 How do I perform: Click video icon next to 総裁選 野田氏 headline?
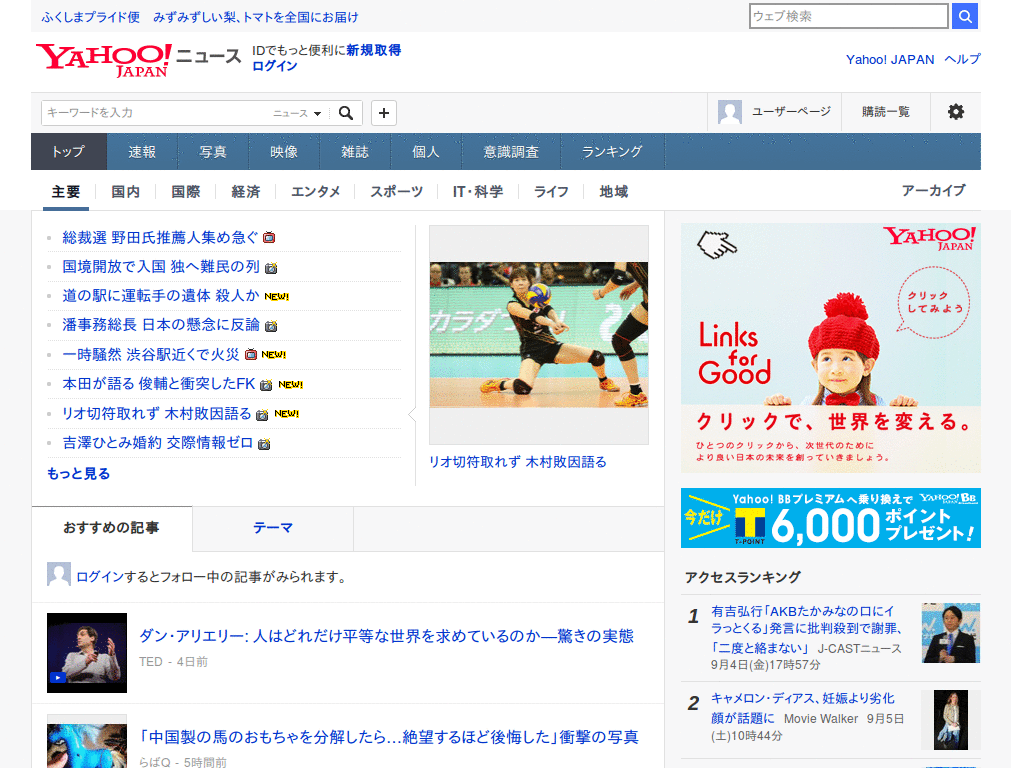click(x=269, y=238)
